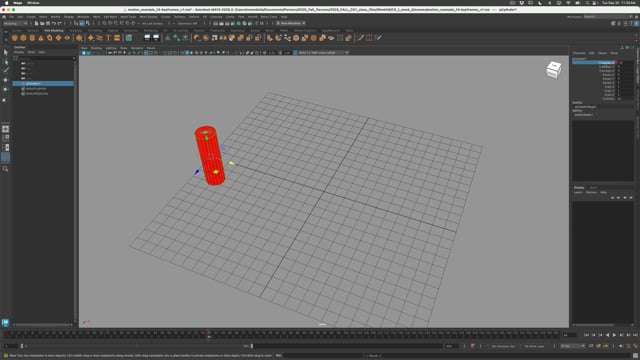This screenshot has height=360, width=640.
Task: Open the Workspace dropdown
Action: click(609, 17)
